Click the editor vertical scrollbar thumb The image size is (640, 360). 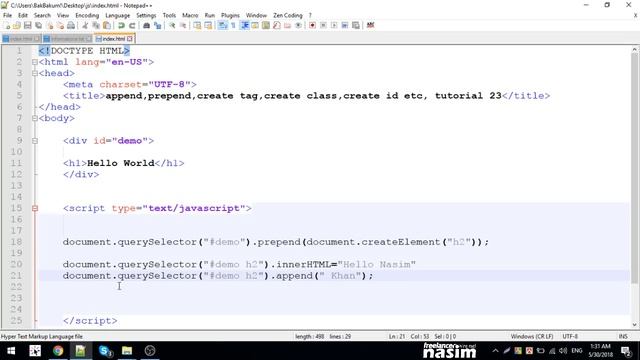[x=634, y=168]
